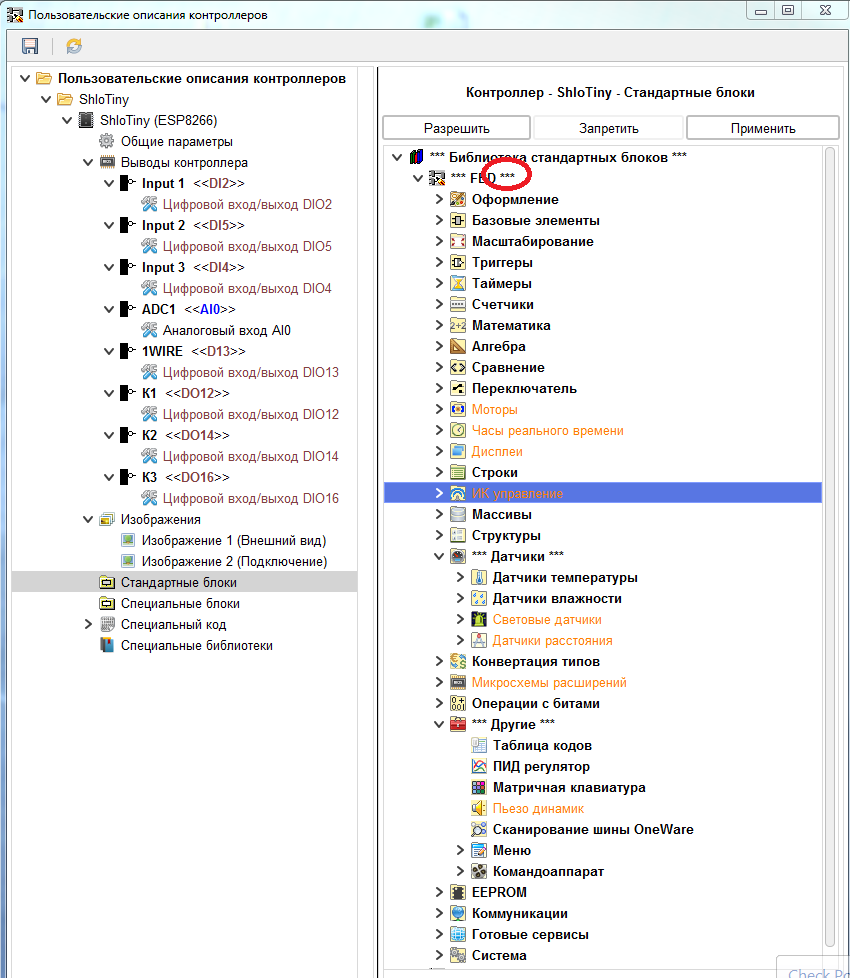Click the Световые датчики icon
The image size is (850, 978).
point(478,619)
